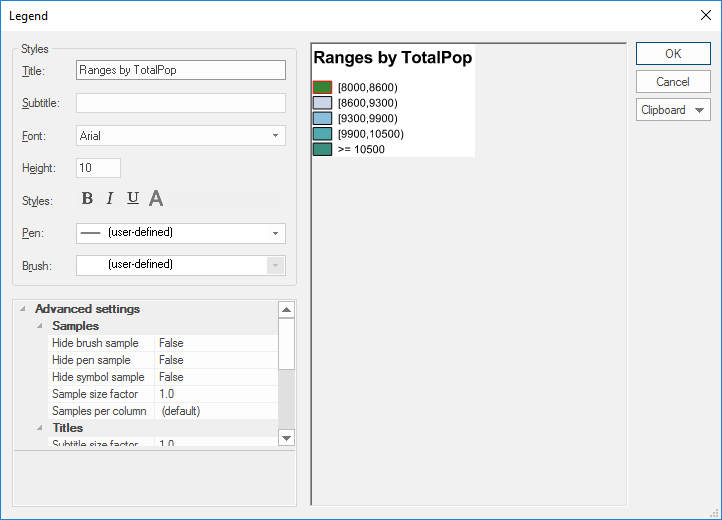
Task: Click the Title text field
Action: pyautogui.click(x=180, y=70)
